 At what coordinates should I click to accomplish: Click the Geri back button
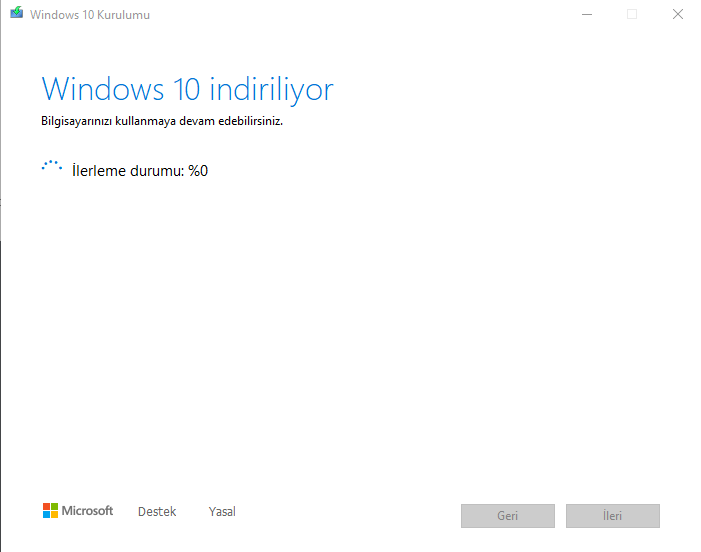[508, 516]
